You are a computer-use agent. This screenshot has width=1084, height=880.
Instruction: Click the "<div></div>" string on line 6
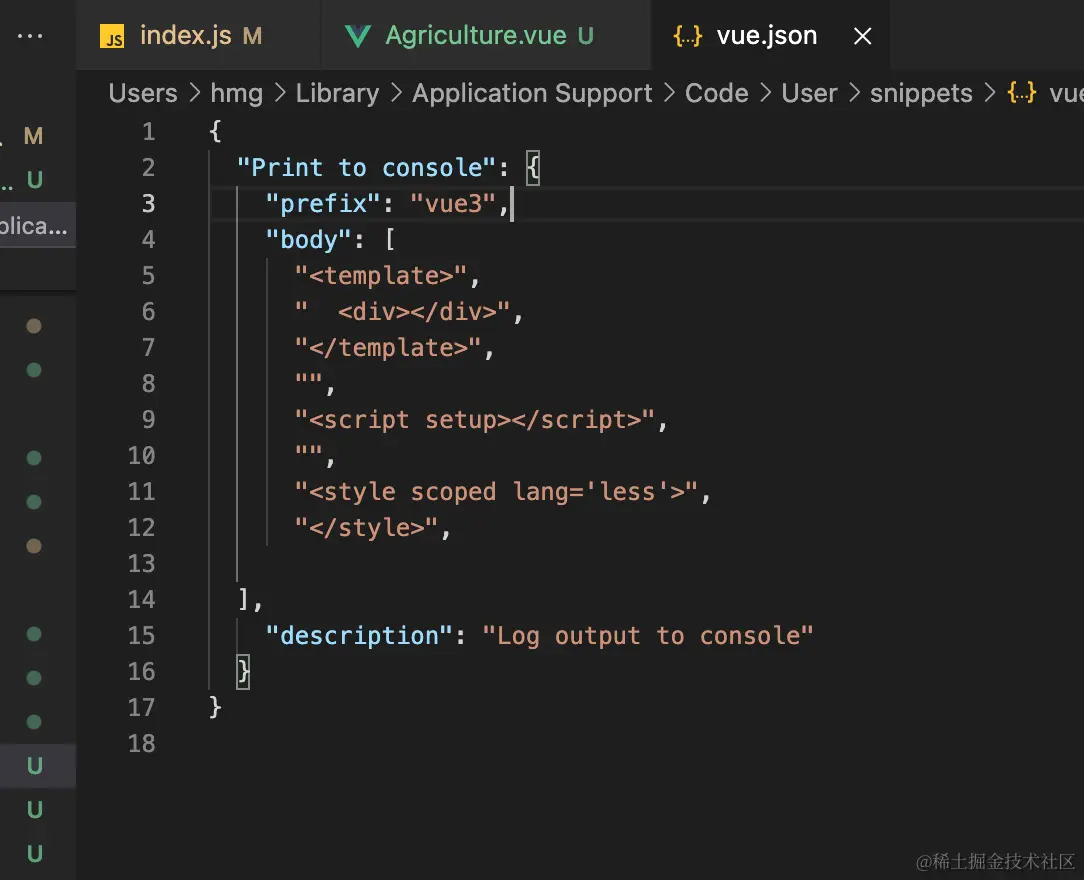click(402, 311)
